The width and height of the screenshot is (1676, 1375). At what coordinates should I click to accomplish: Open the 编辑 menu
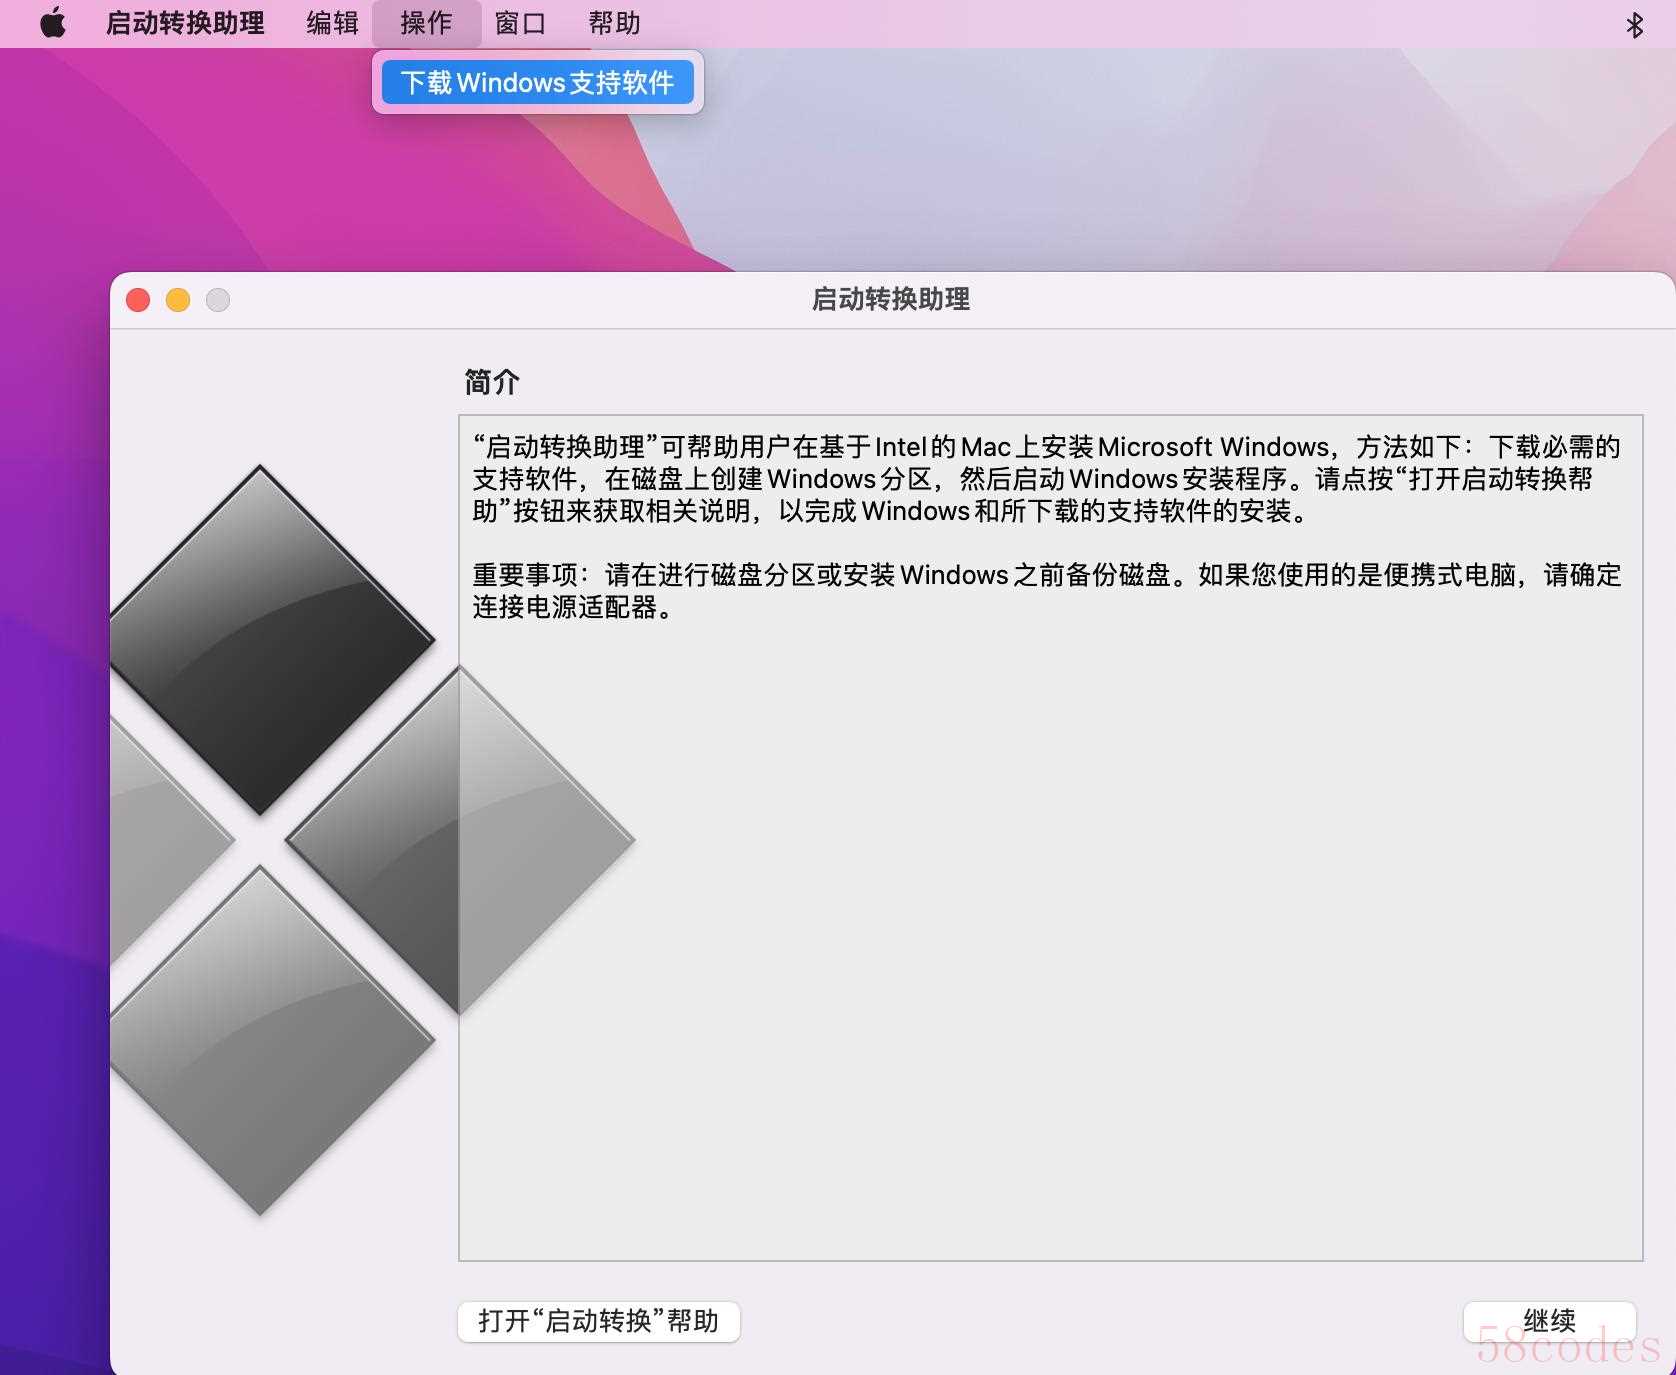point(332,23)
